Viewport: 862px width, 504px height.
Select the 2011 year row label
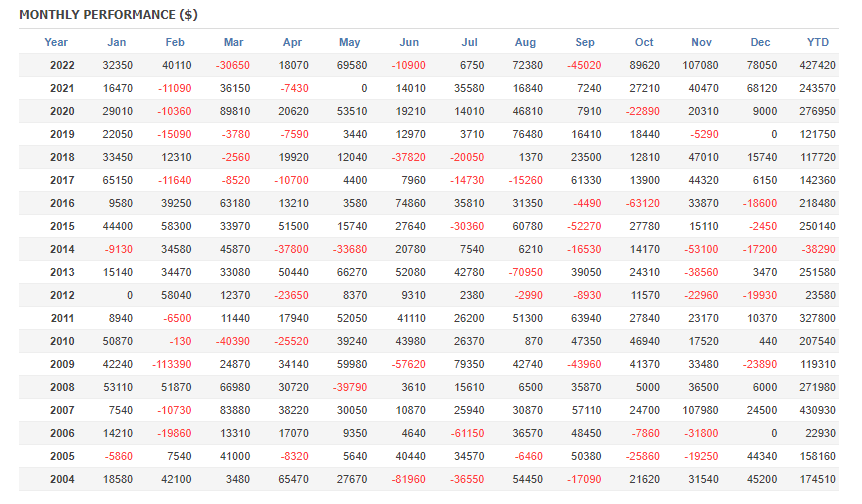[62, 319]
